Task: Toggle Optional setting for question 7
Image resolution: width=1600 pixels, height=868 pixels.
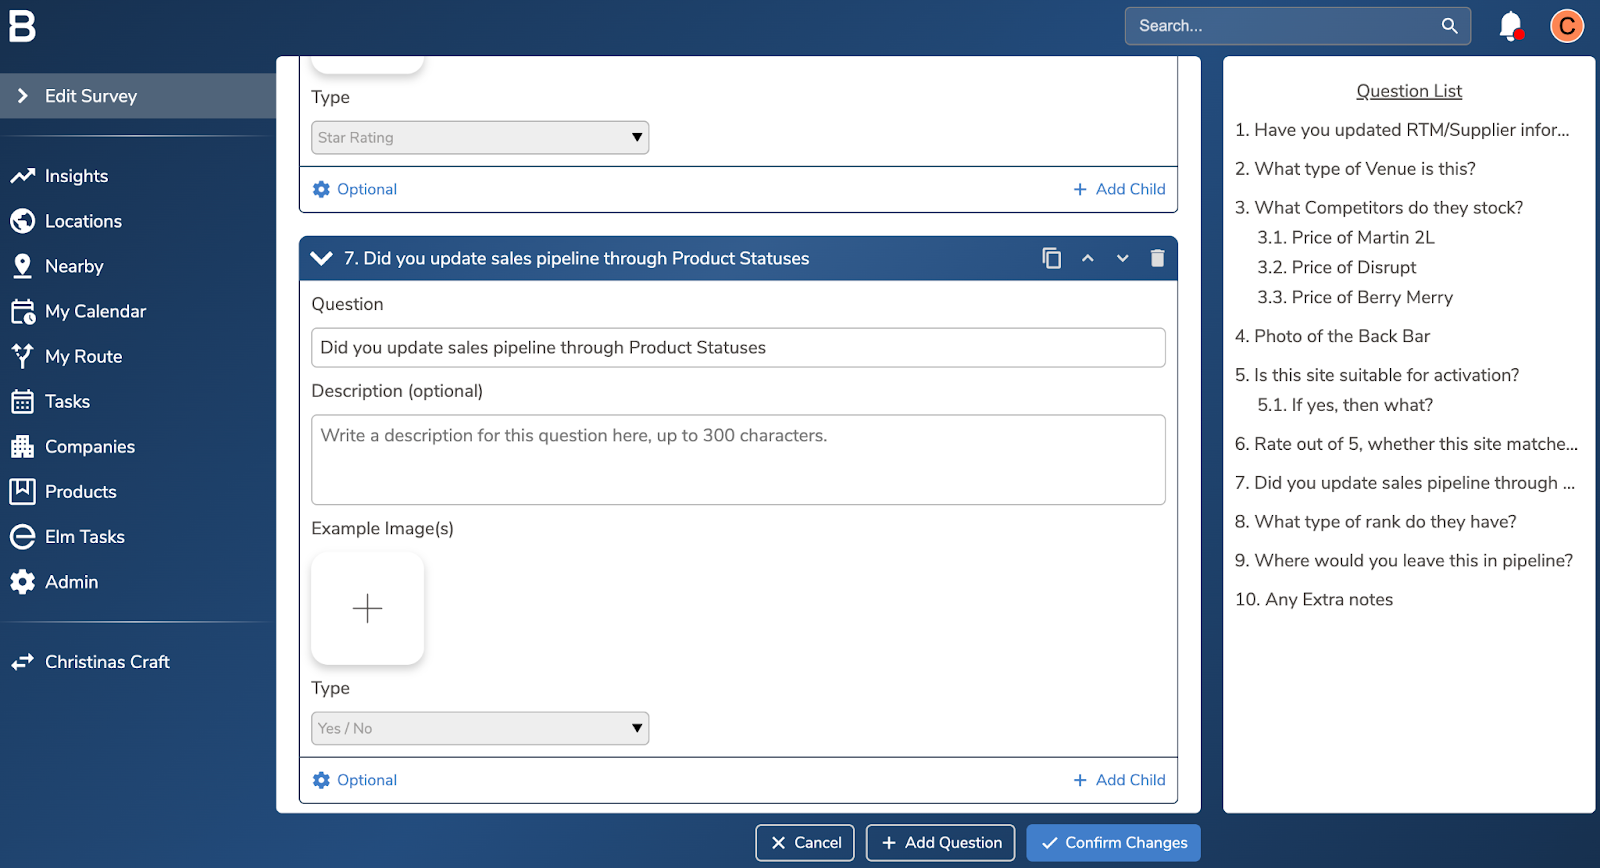Action: click(x=355, y=780)
